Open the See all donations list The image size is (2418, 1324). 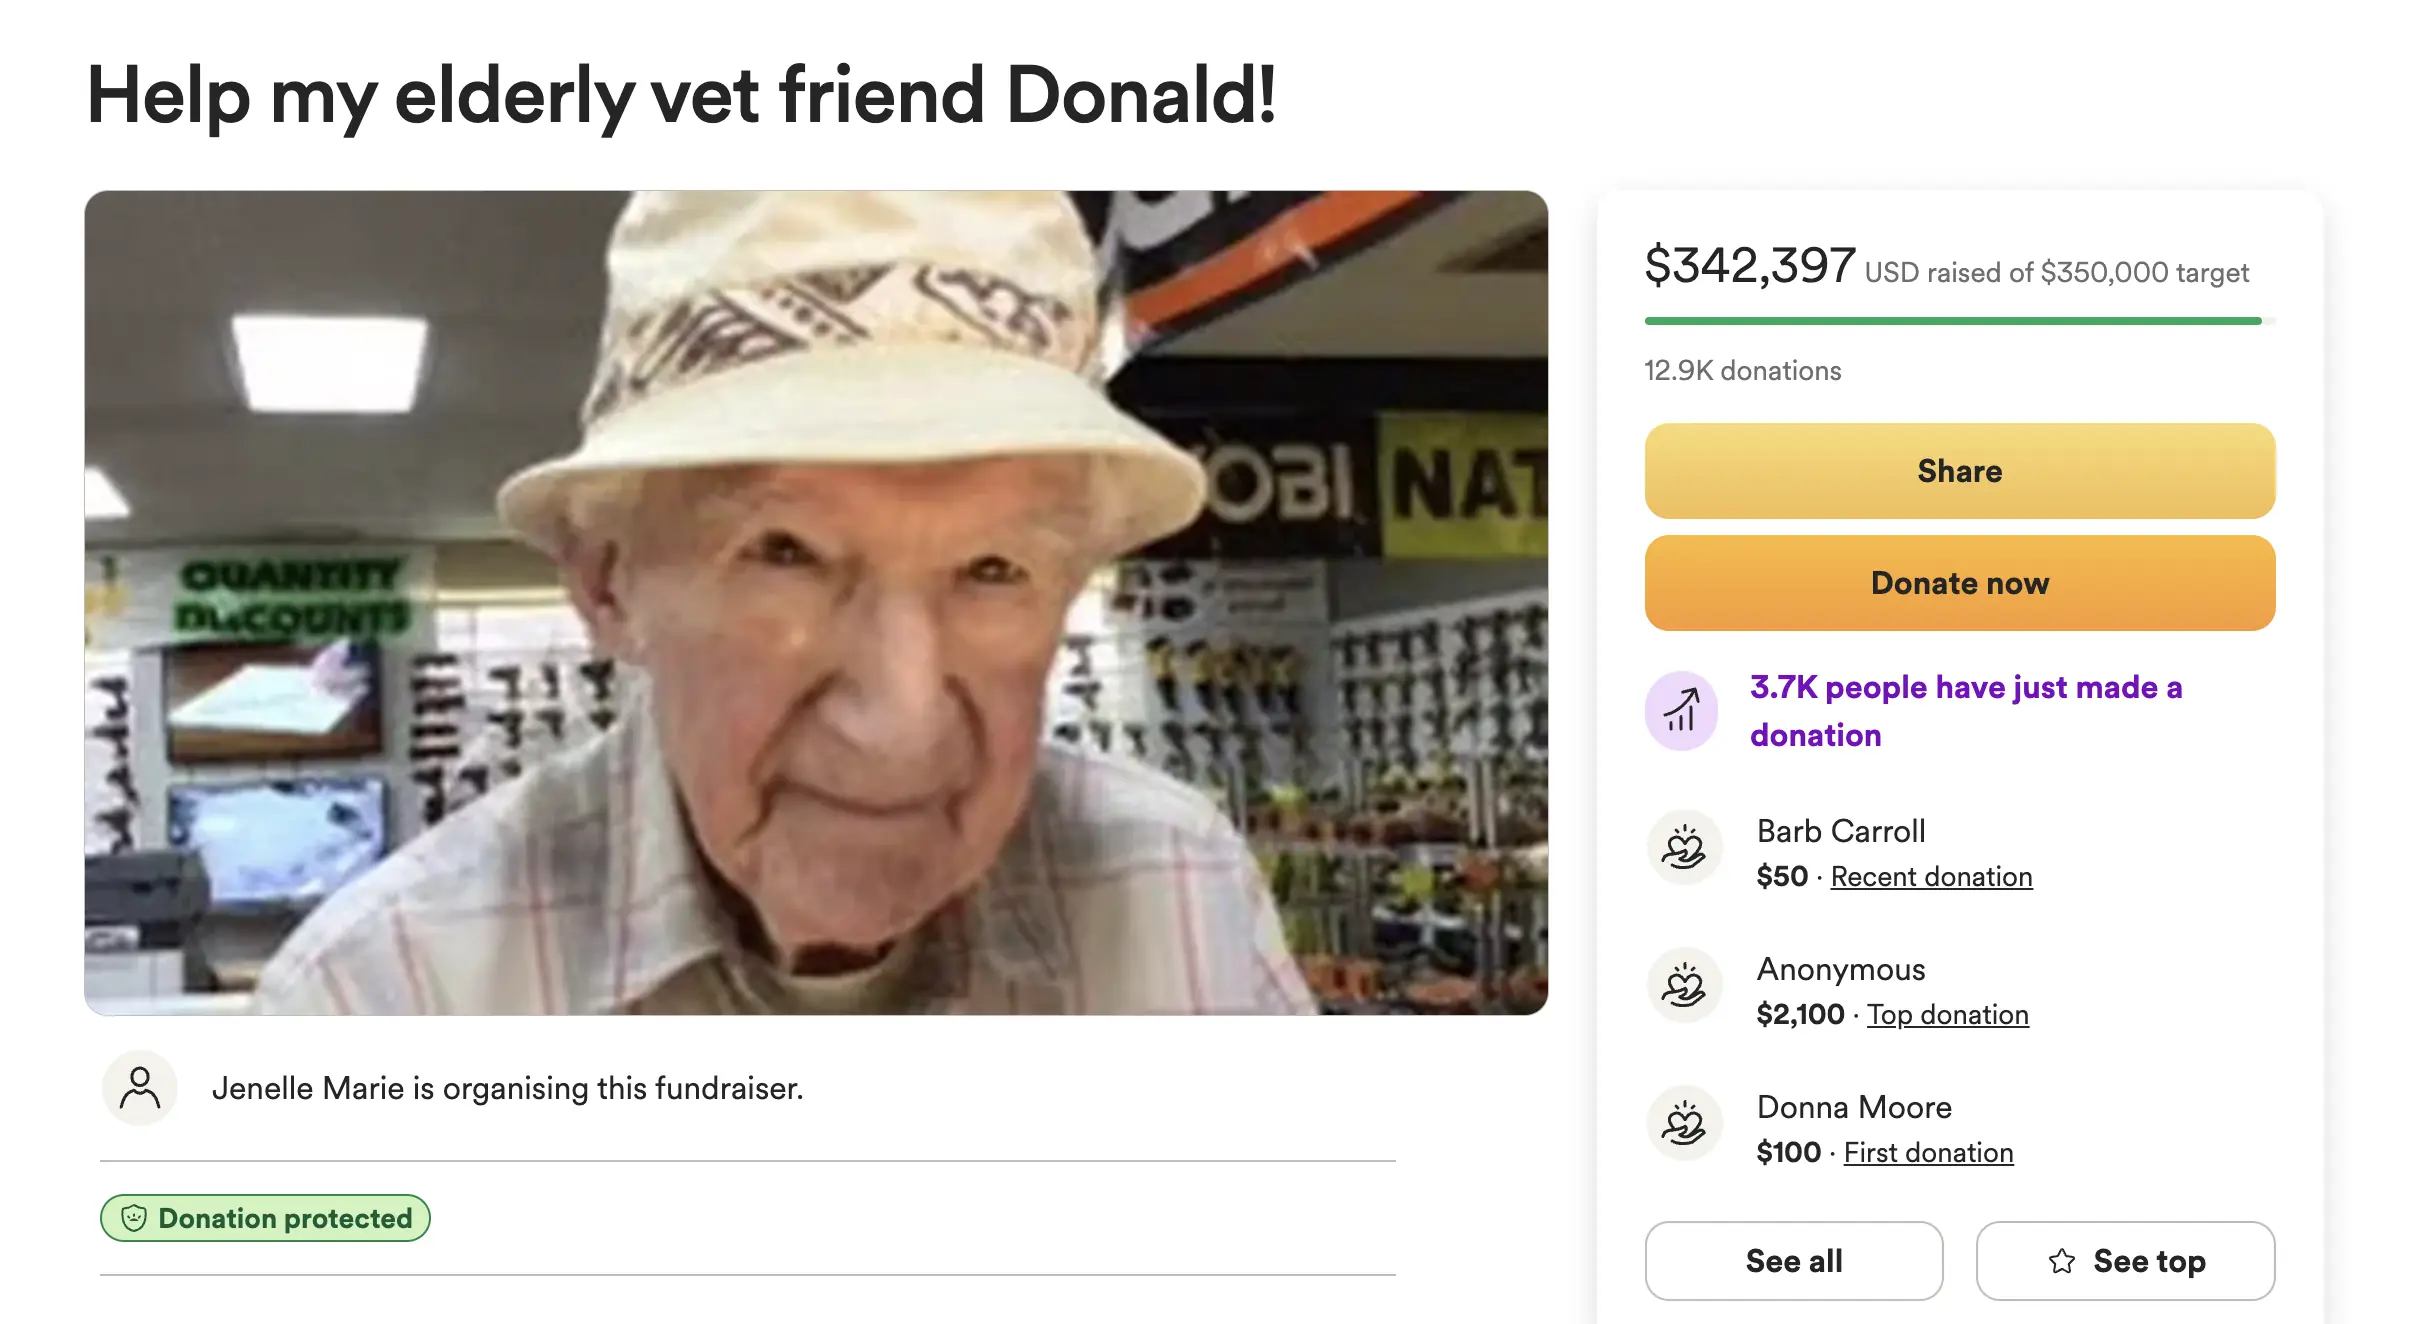(x=1794, y=1261)
